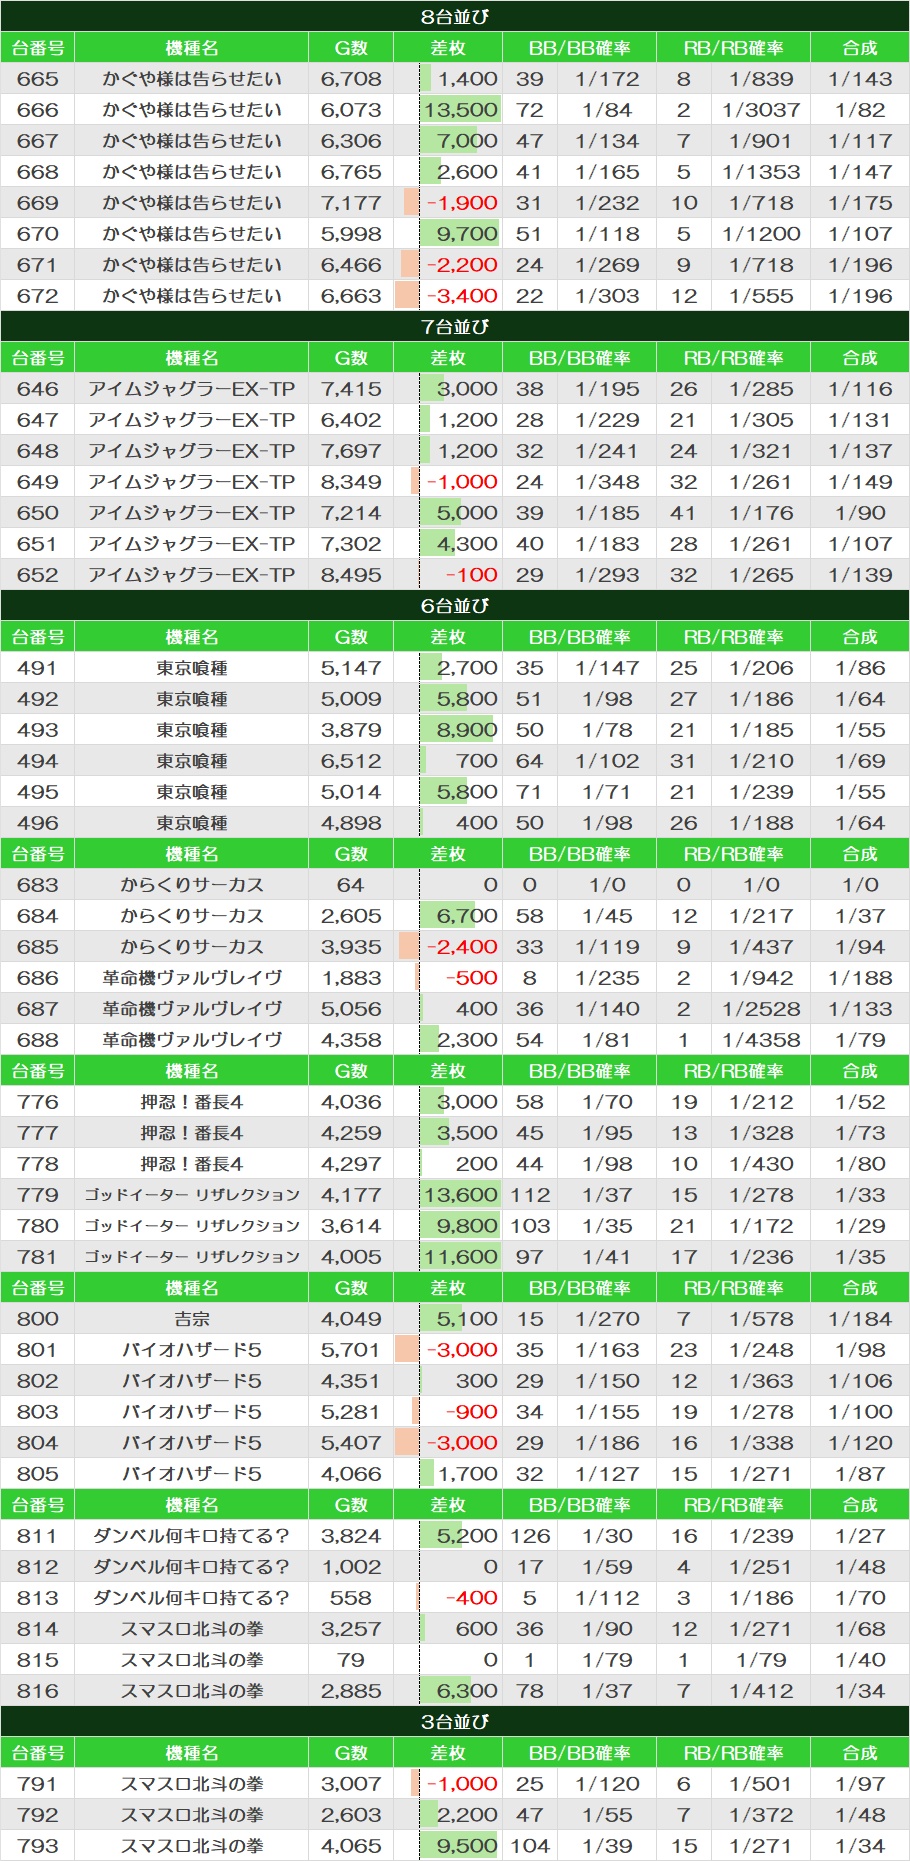The height and width of the screenshot is (1861, 910).
Task: Select 1/87 combined rate for machine 805
Action: (860, 1474)
